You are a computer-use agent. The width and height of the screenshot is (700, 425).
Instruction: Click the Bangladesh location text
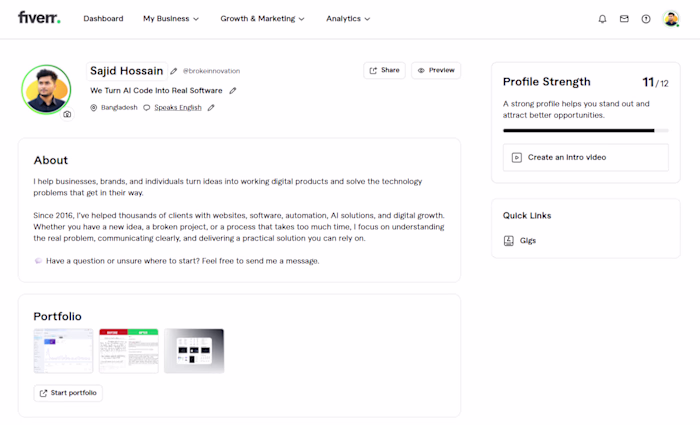point(119,108)
